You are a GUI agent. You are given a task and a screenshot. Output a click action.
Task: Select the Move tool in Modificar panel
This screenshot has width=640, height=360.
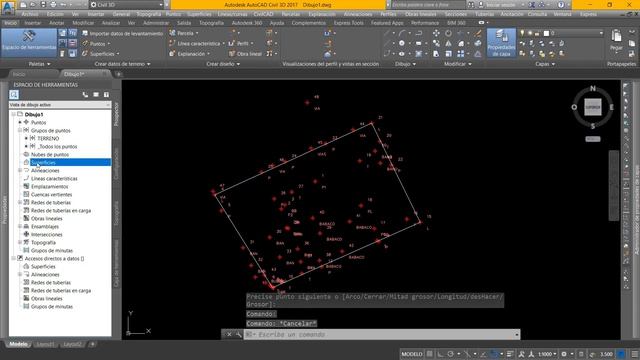(x=436, y=33)
